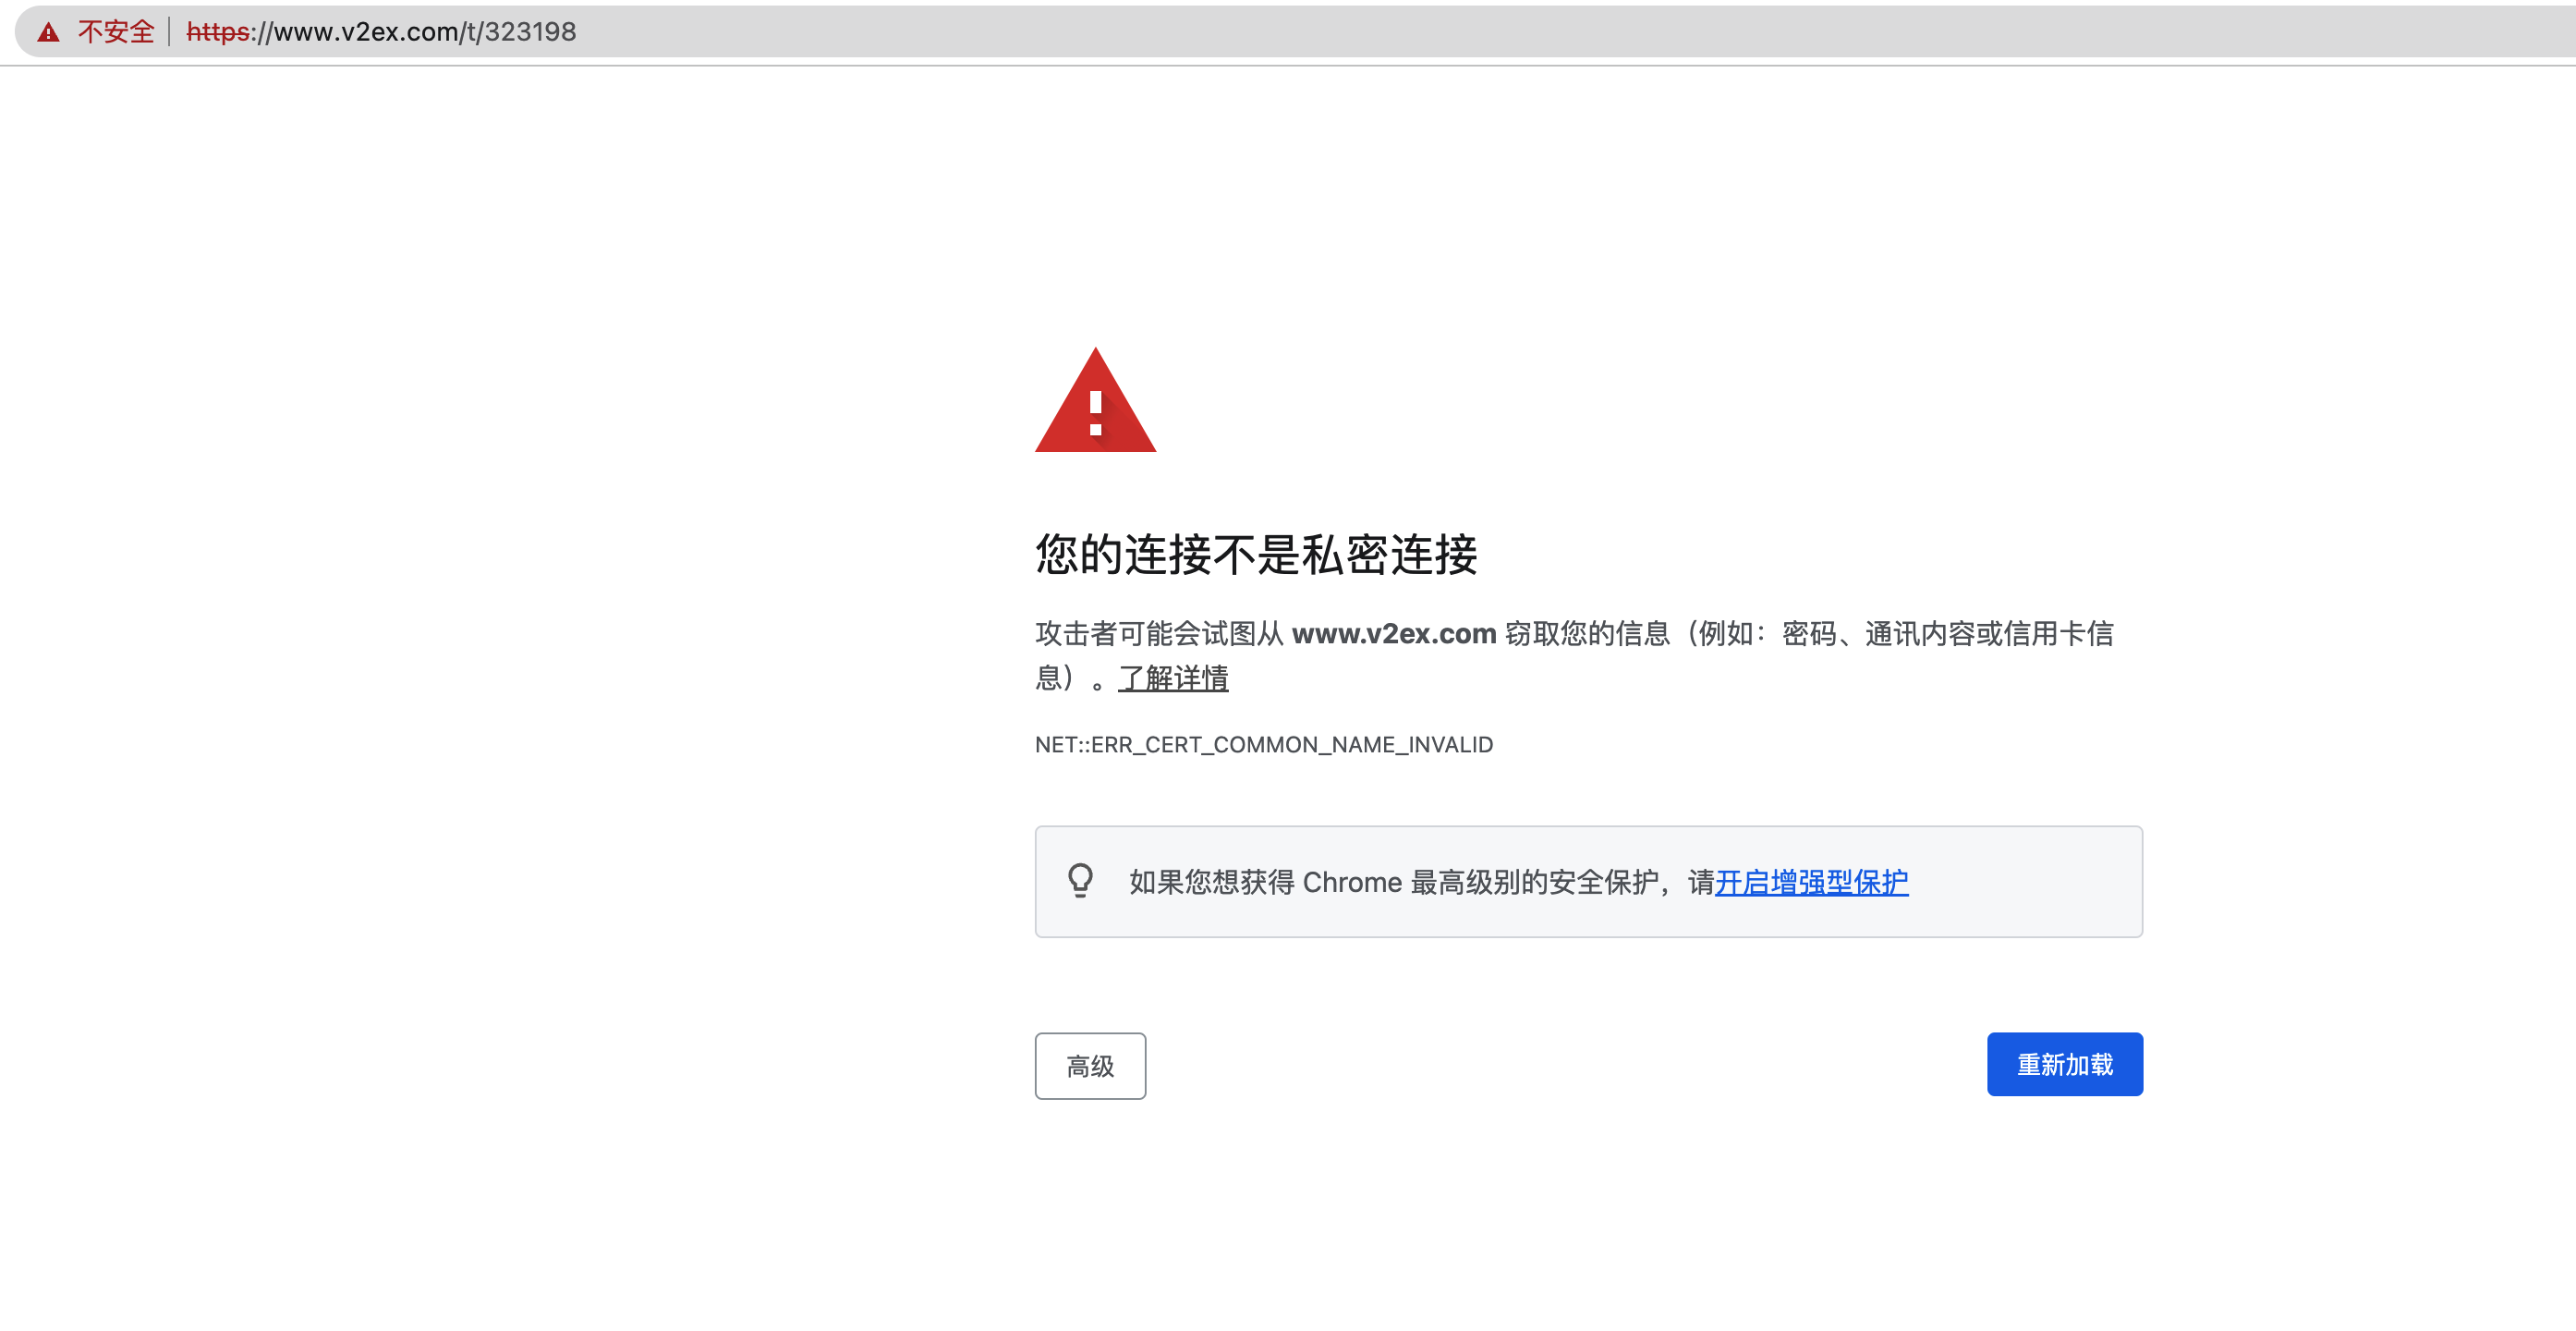Click the www.v2ex.com domain in address bar
This screenshot has width=2576, height=1331.
tap(366, 32)
